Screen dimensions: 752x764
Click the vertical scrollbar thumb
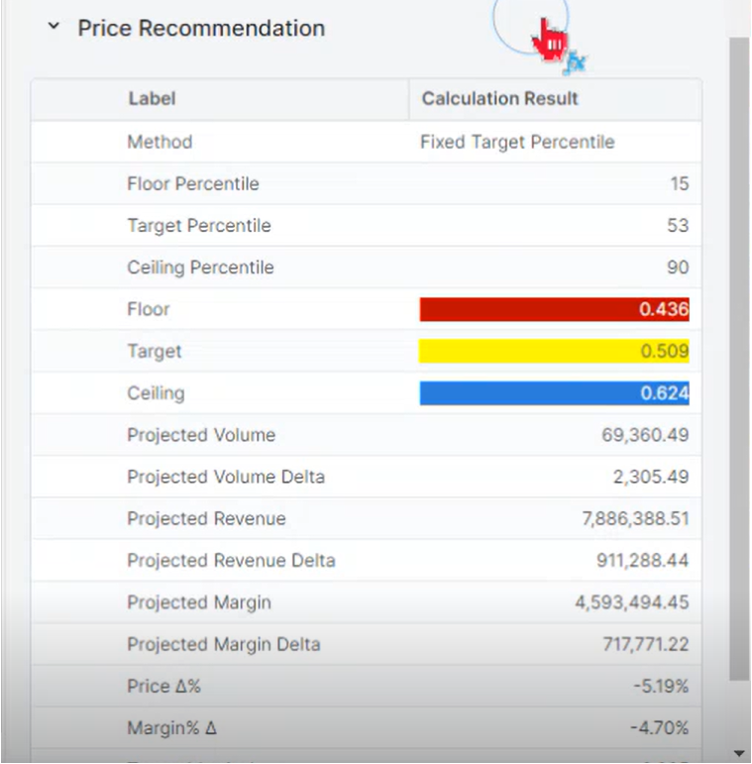point(738,360)
